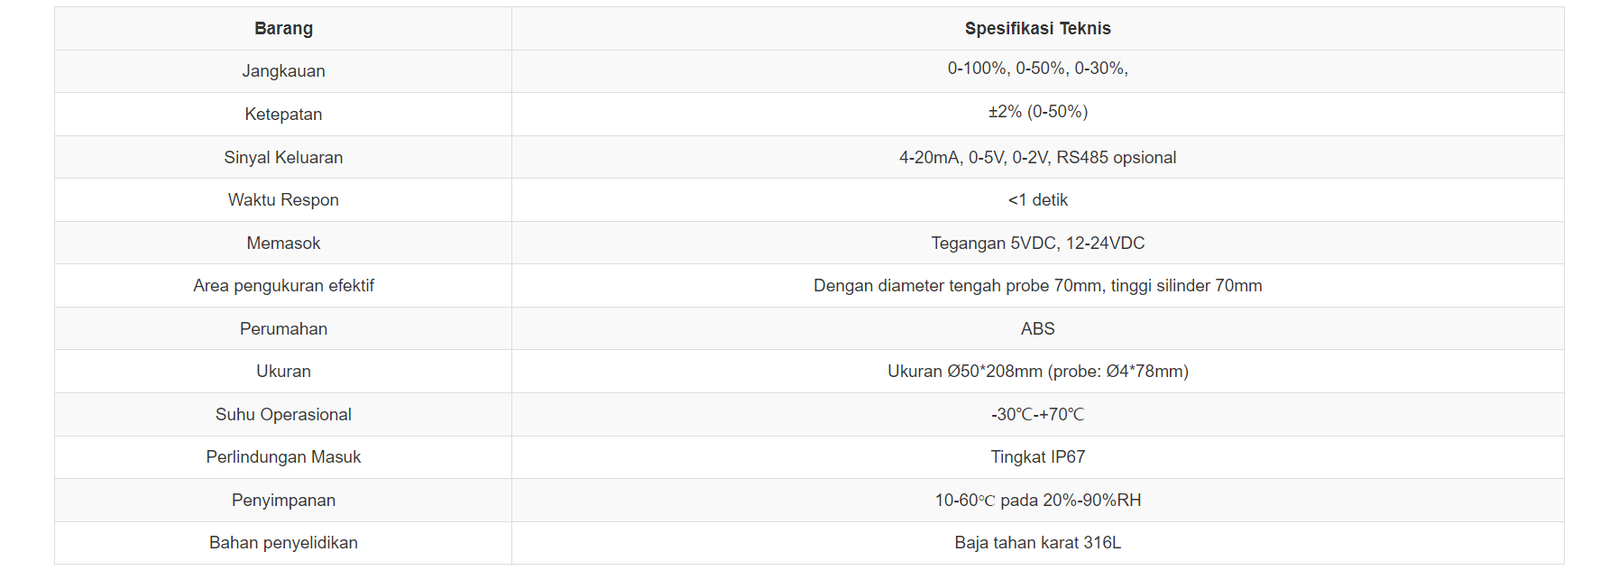Screen dimensions: 1600x580
Task: Click the Spesifikasi Teknis column header
Action: [1037, 29]
